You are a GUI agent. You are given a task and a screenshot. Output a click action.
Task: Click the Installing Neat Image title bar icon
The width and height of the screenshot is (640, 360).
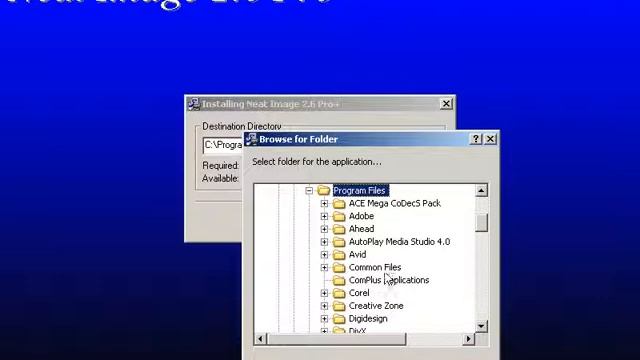click(x=193, y=104)
